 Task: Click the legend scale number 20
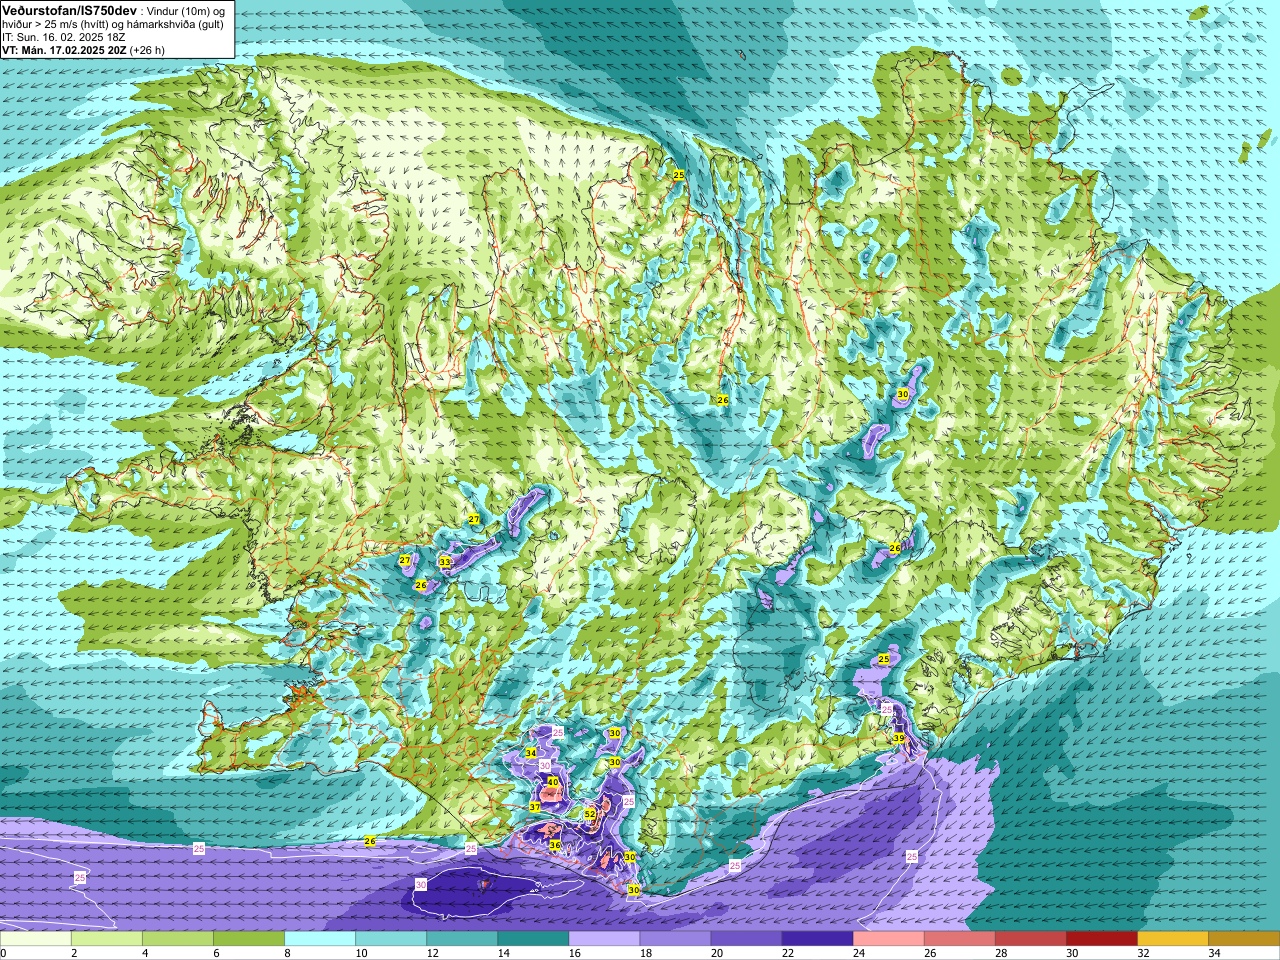coord(717,953)
